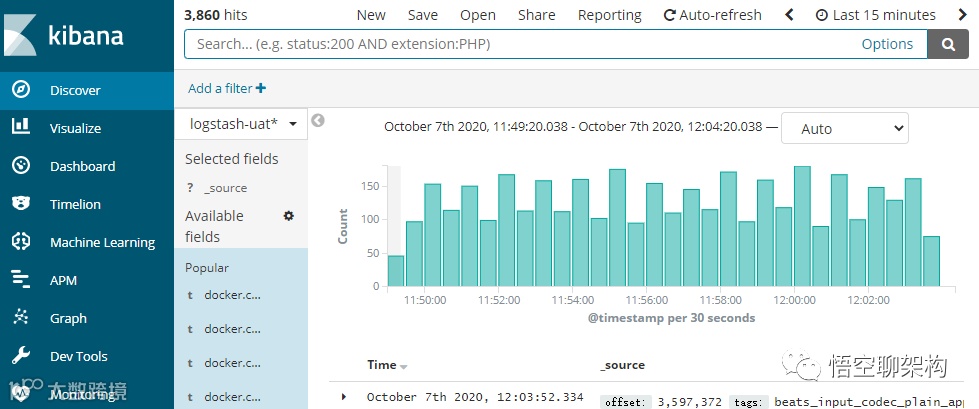979x409 pixels.
Task: Click the _source column header
Action: tap(622, 365)
